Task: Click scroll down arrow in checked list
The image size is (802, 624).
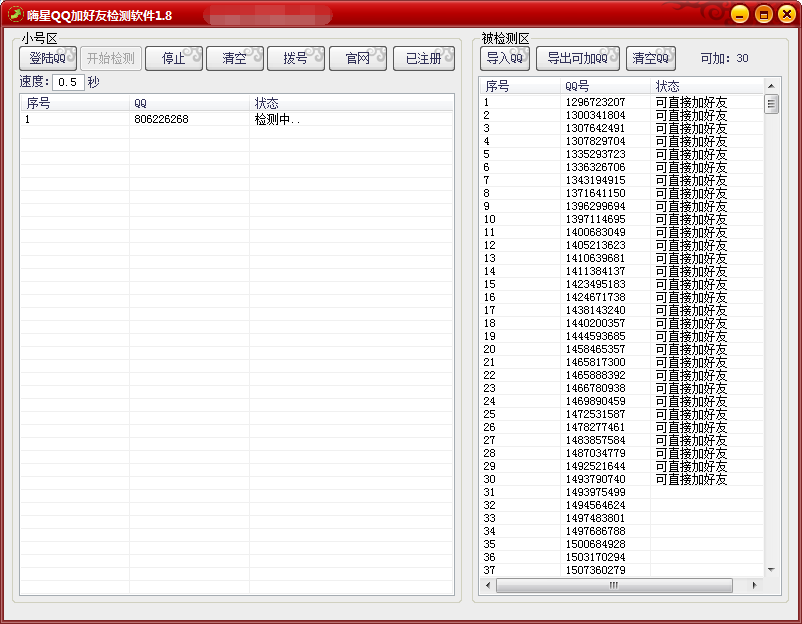Action: (x=771, y=569)
